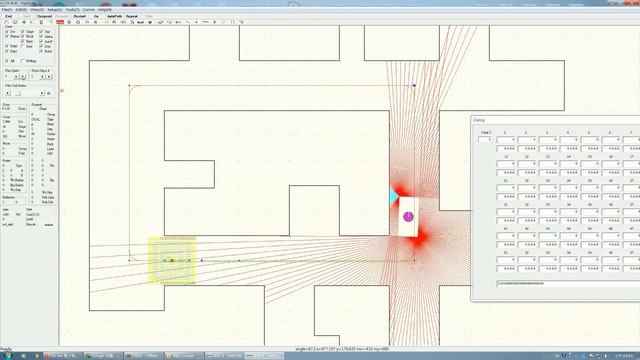Click the first icon in the toolbar
This screenshot has height=360, width=640.
6,22
